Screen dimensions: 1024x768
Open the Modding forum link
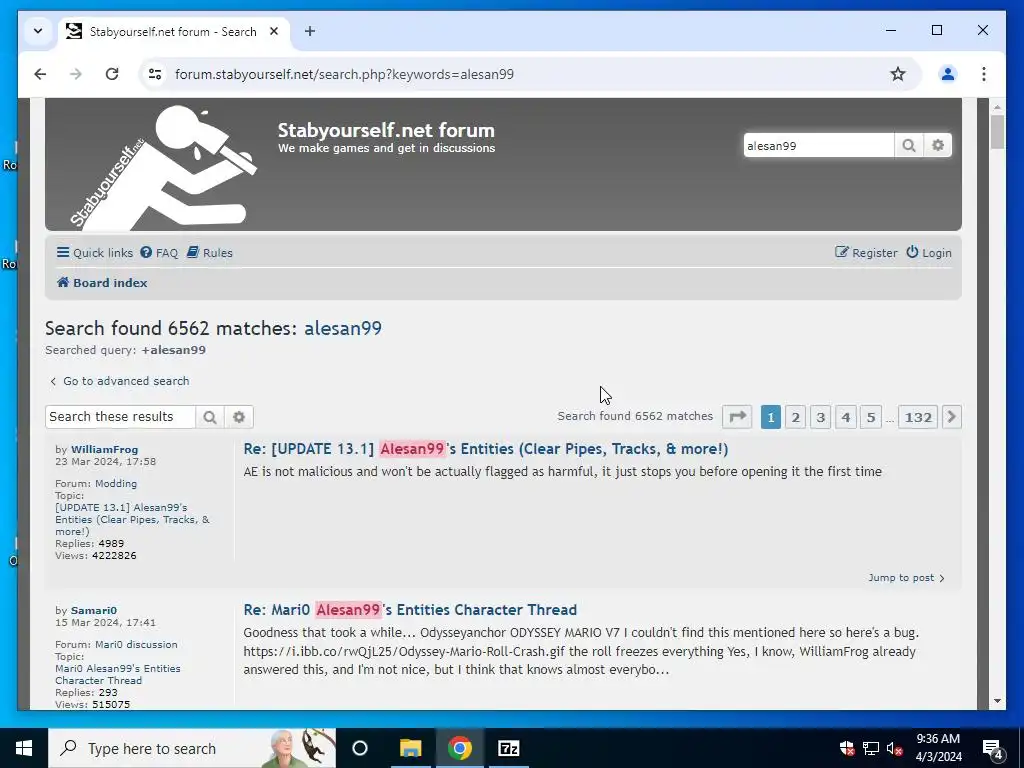[x=116, y=483]
